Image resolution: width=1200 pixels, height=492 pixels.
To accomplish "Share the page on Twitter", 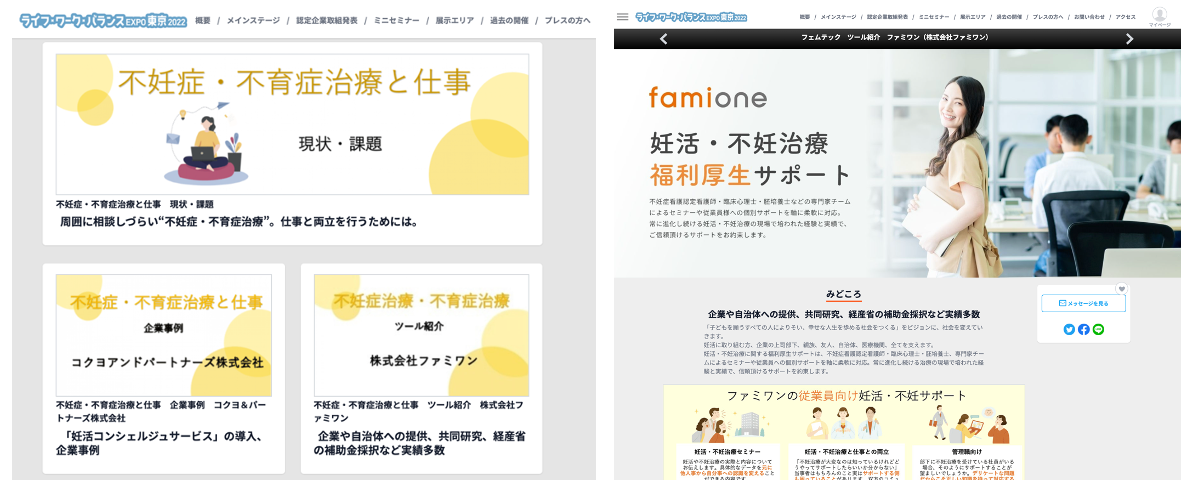I will pyautogui.click(x=1069, y=329).
